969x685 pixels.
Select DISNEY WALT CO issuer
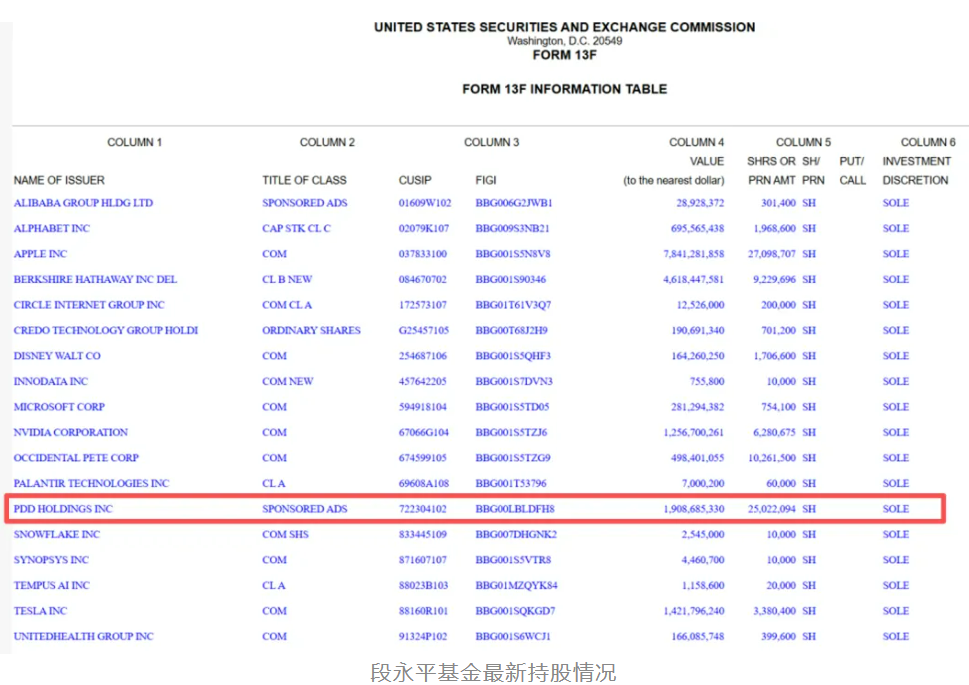(57, 355)
